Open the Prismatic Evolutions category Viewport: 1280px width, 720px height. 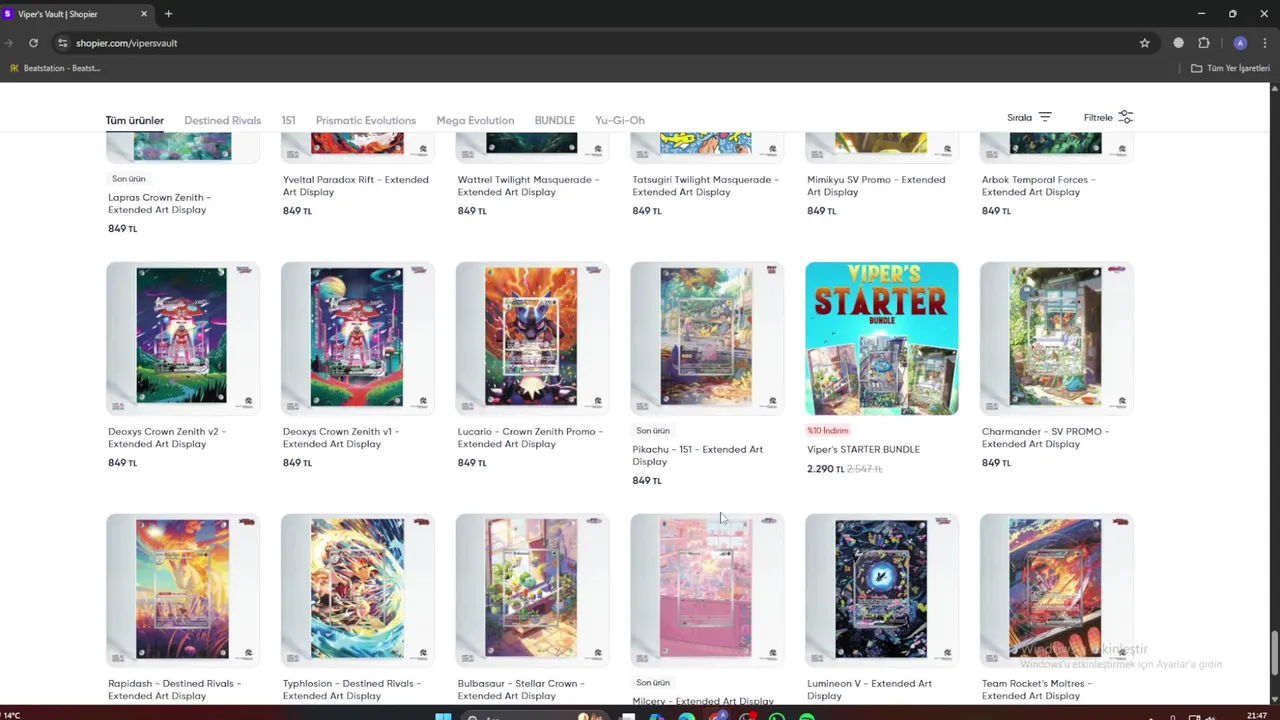point(365,120)
